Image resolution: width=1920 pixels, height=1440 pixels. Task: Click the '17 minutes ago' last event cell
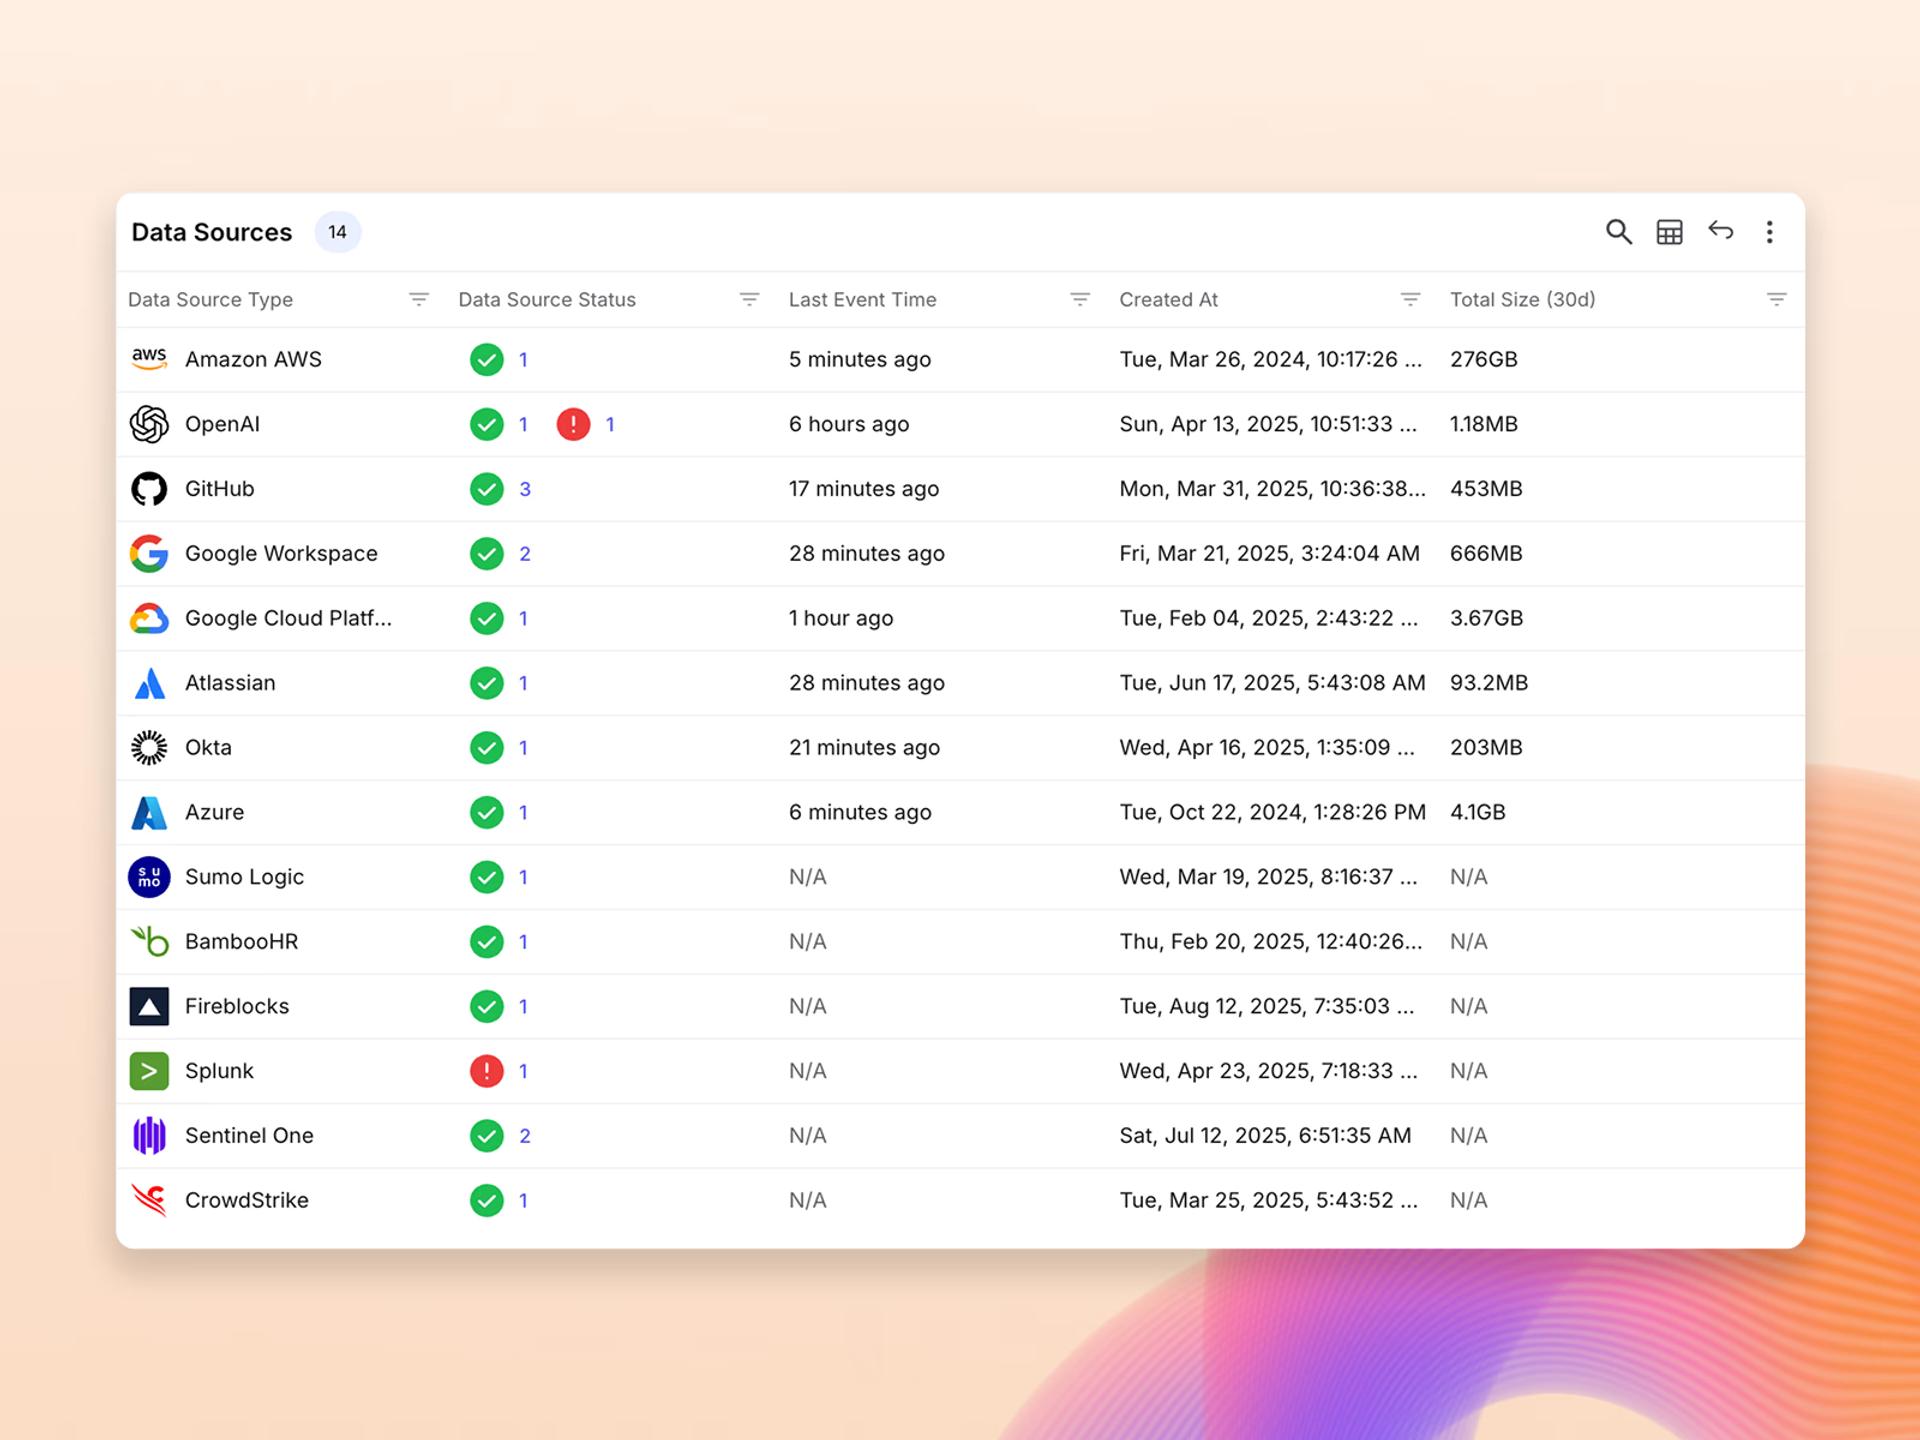(x=863, y=489)
